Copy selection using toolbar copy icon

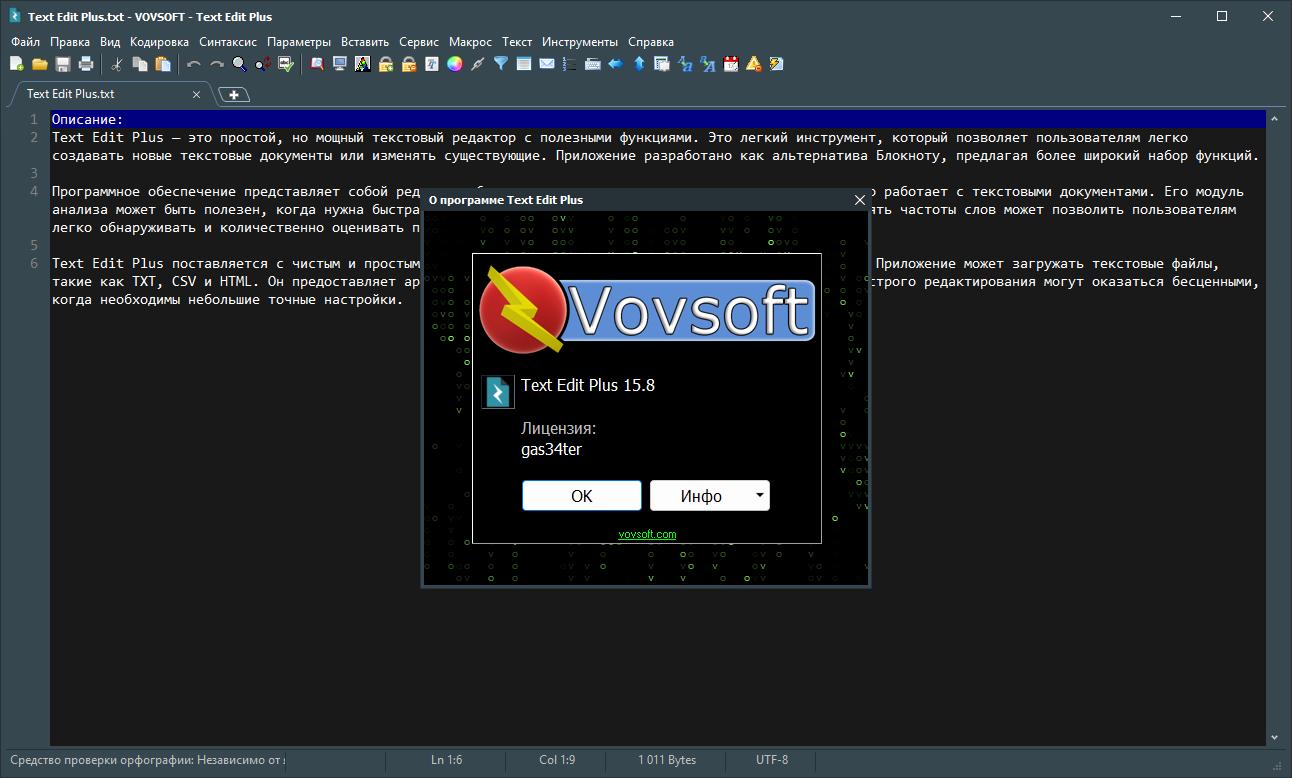140,64
